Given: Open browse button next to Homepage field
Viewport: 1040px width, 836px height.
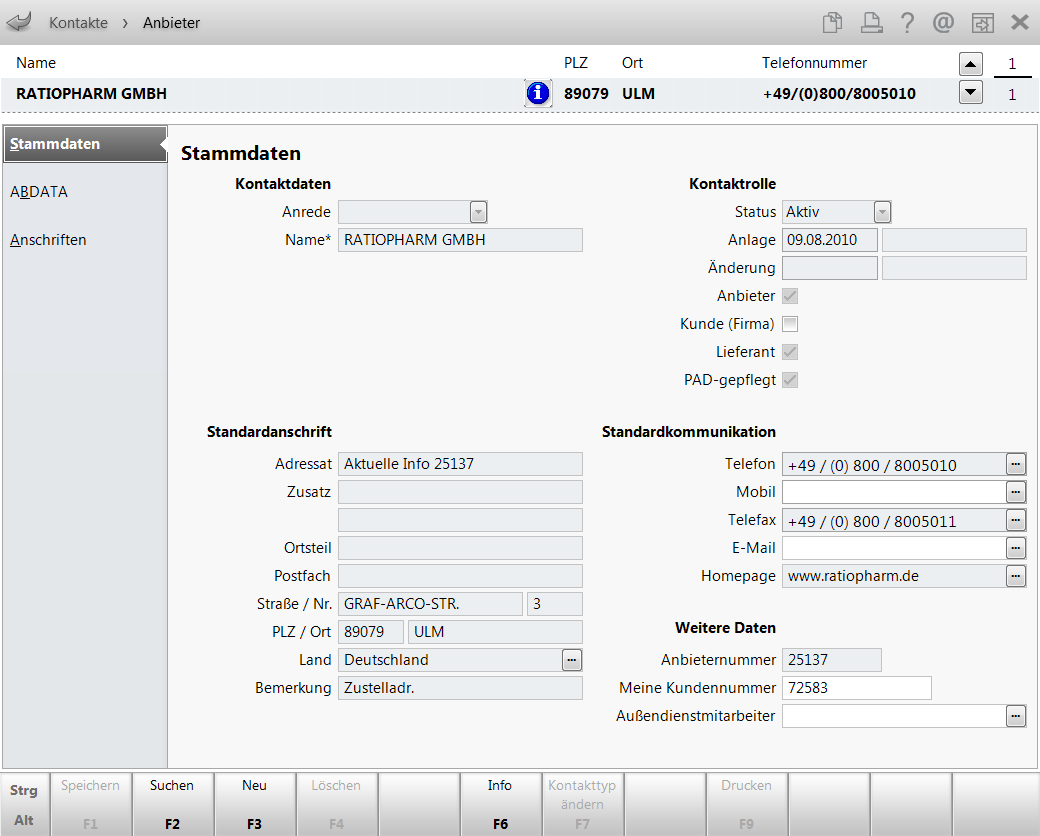Looking at the screenshot, I should pyautogui.click(x=1015, y=576).
